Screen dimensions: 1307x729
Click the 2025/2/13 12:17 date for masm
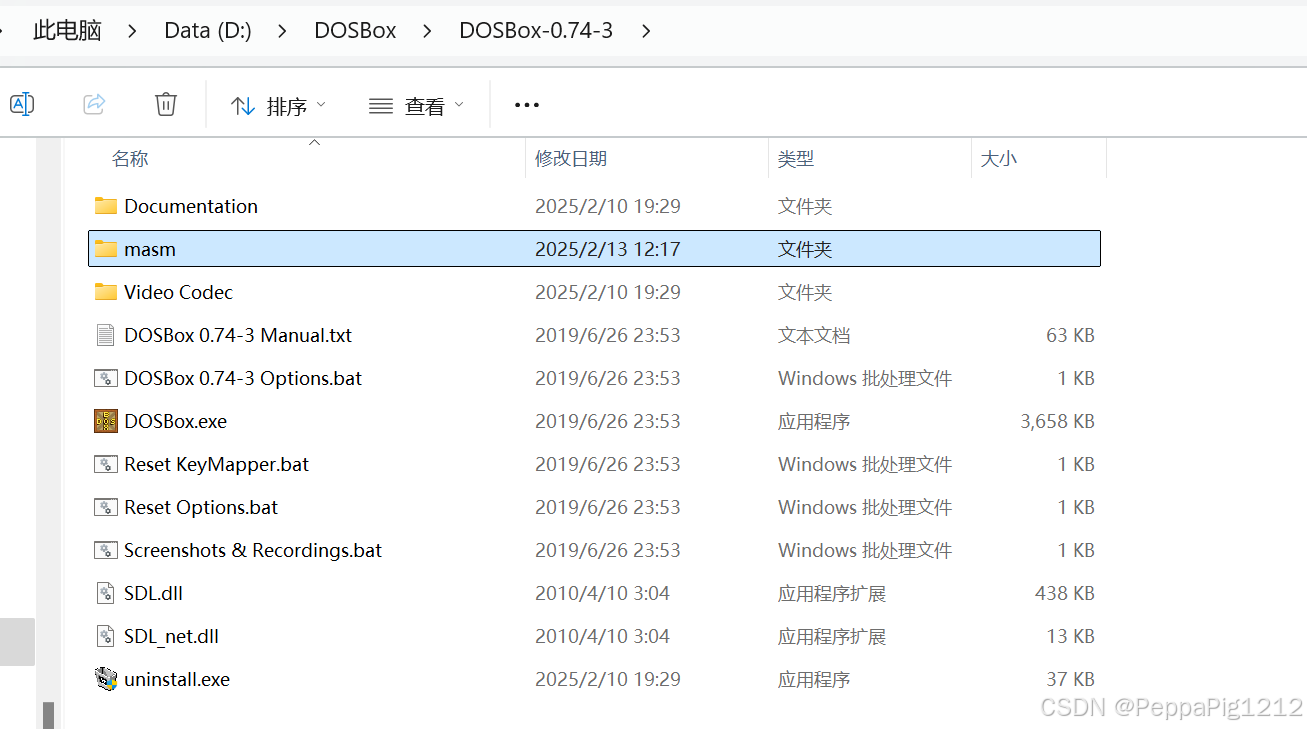pos(607,249)
